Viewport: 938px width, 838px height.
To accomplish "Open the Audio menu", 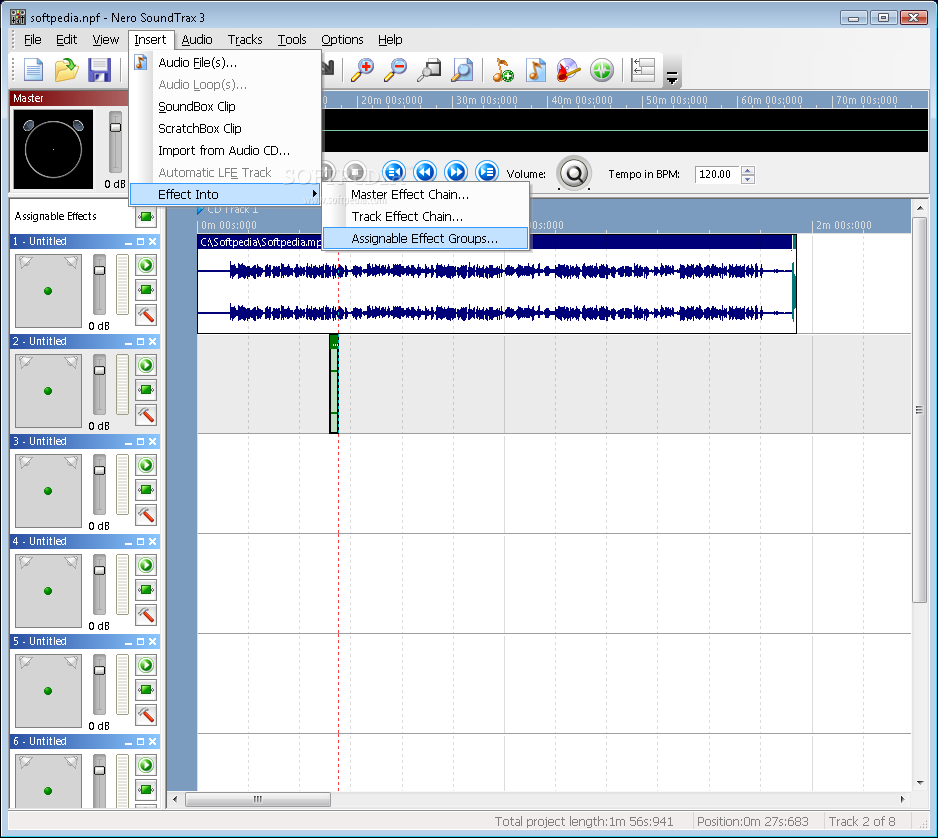I will click(x=197, y=39).
